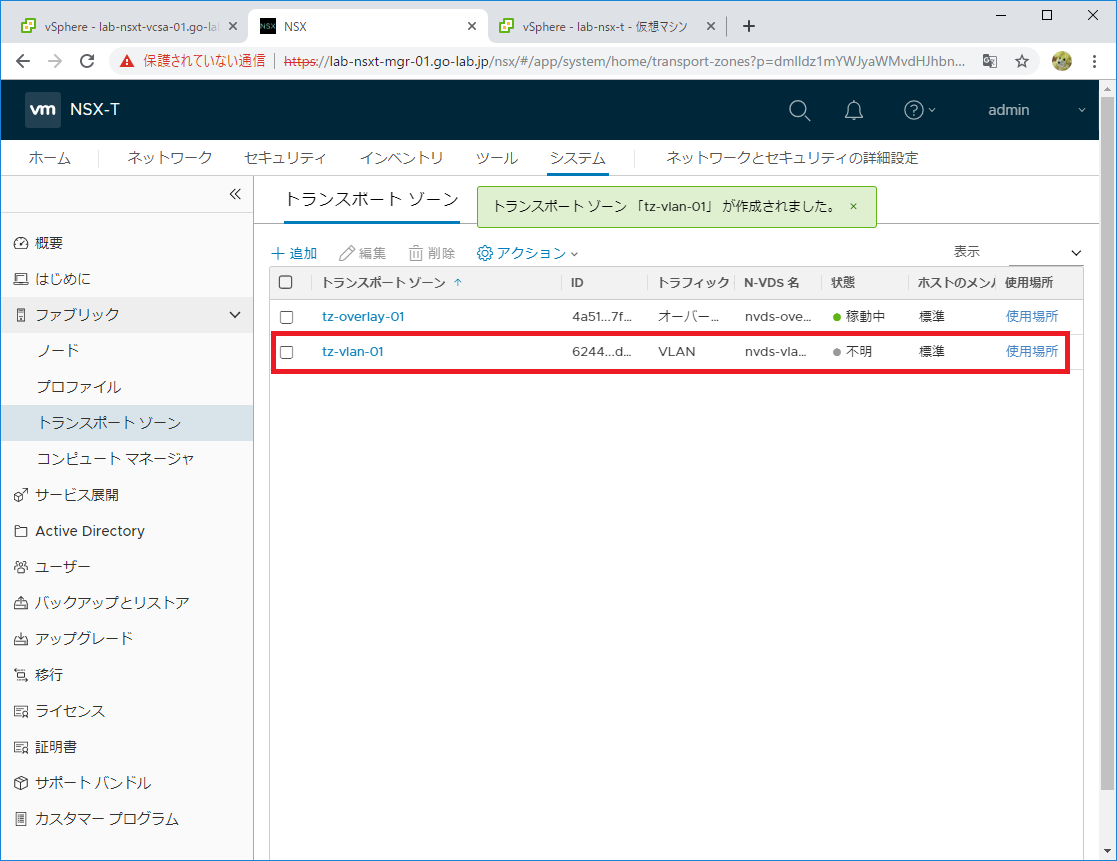
Task: Click the vm logo in the header
Action: pos(43,110)
